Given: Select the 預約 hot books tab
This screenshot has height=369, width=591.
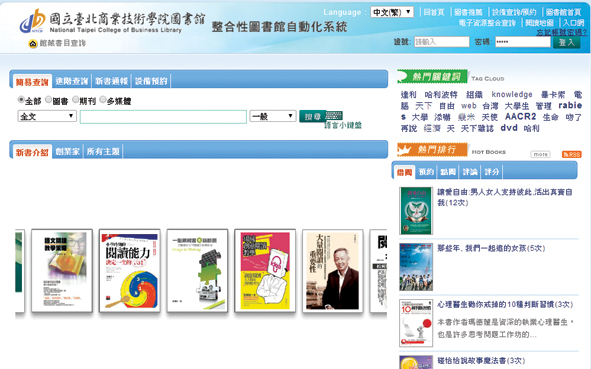Looking at the screenshot, I should (x=426, y=172).
